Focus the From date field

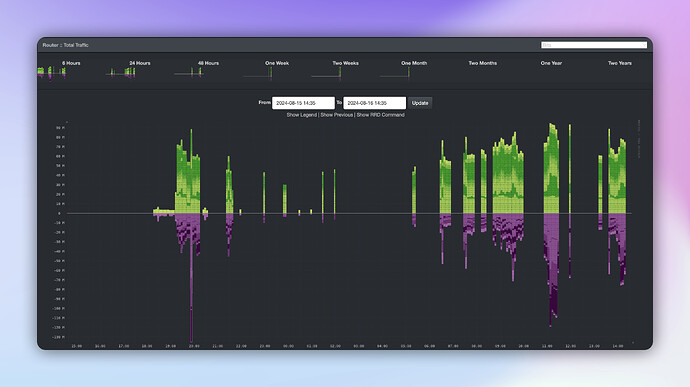[303, 103]
